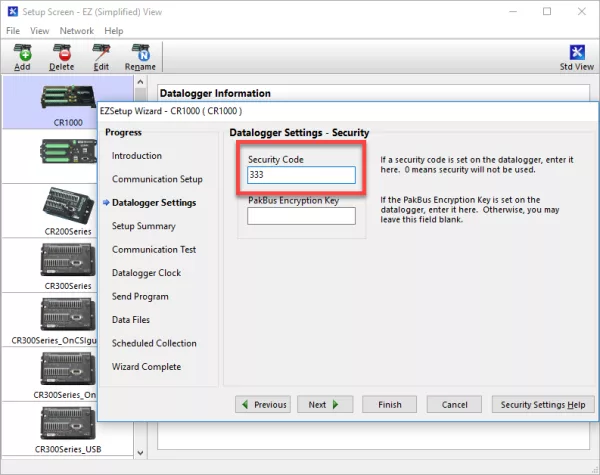Go to Datalogger Clock step
This screenshot has height=475, width=600.
coord(146,273)
